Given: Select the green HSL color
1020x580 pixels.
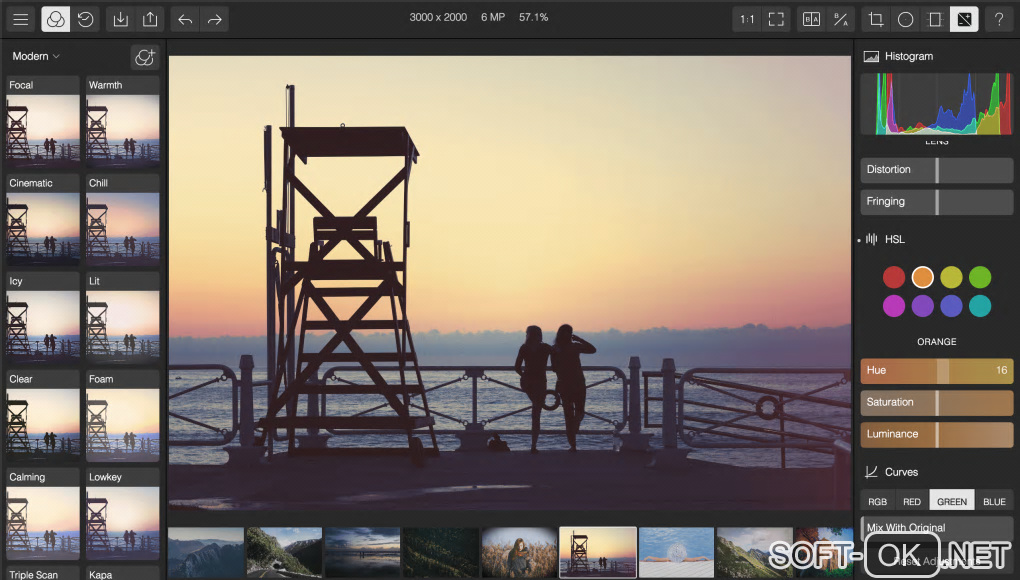Looking at the screenshot, I should [x=980, y=277].
